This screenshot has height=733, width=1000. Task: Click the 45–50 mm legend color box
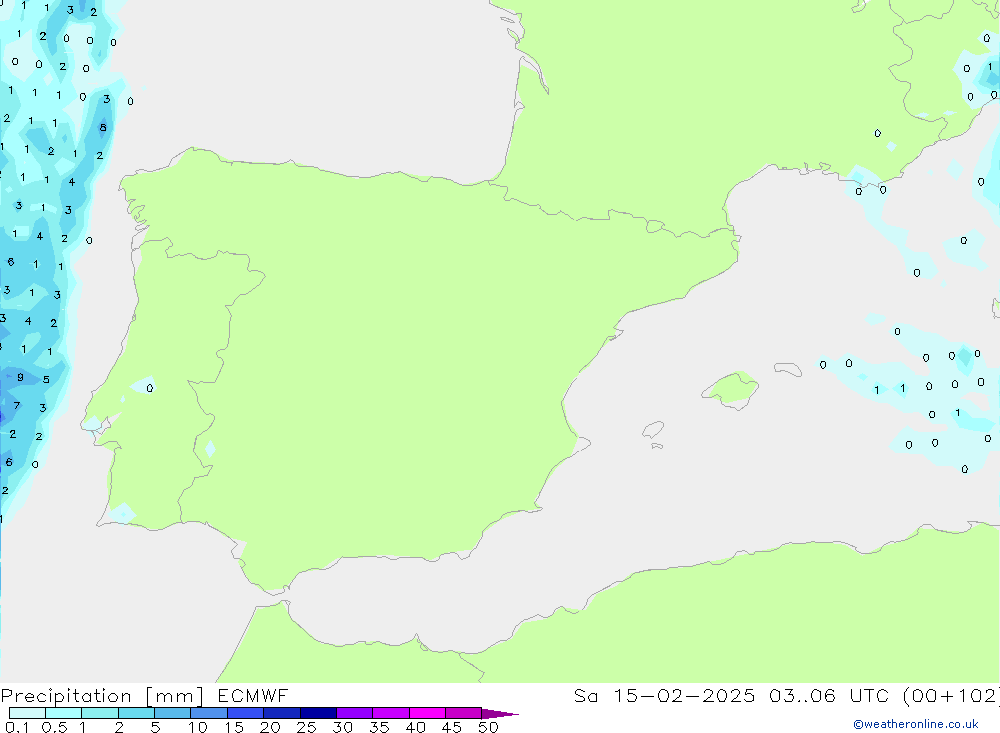463,713
